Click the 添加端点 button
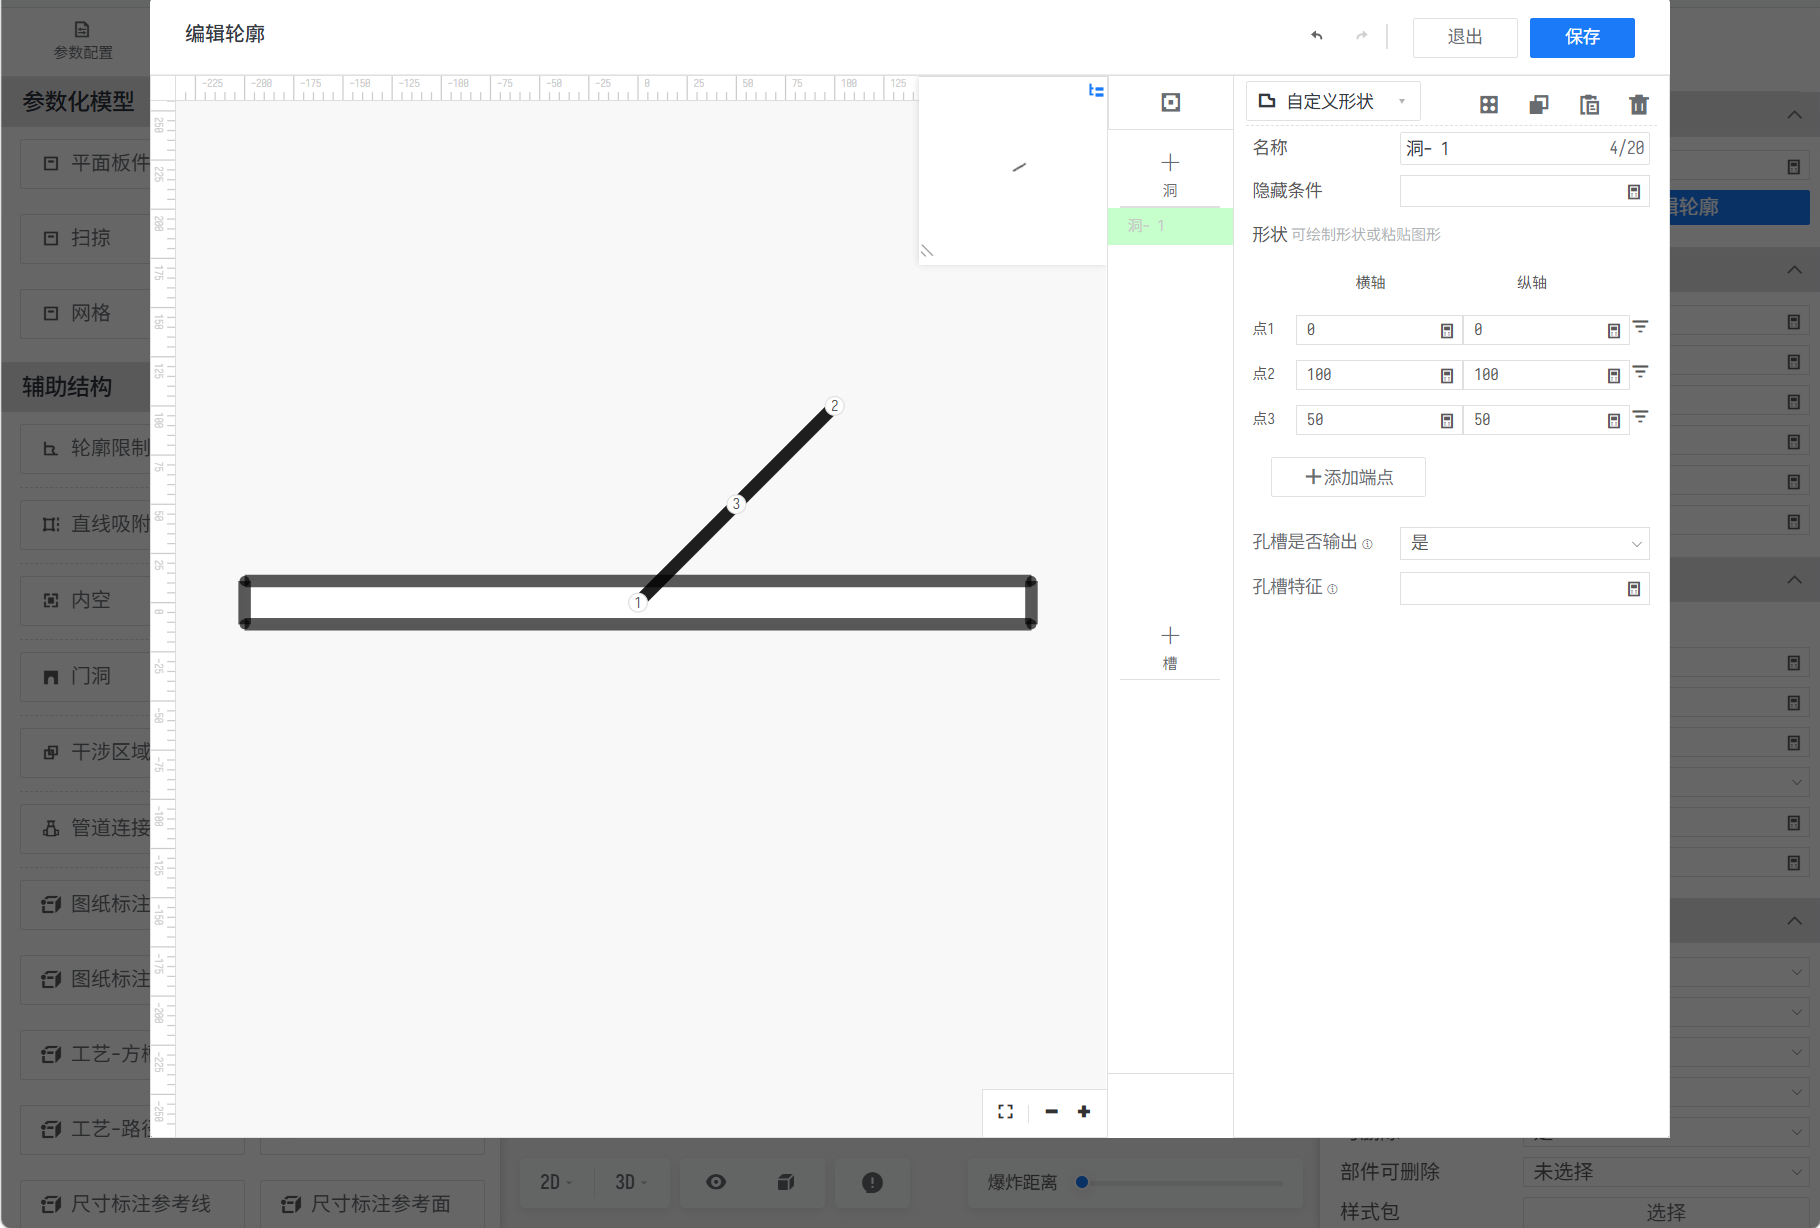Image resolution: width=1820 pixels, height=1228 pixels. pyautogui.click(x=1348, y=477)
